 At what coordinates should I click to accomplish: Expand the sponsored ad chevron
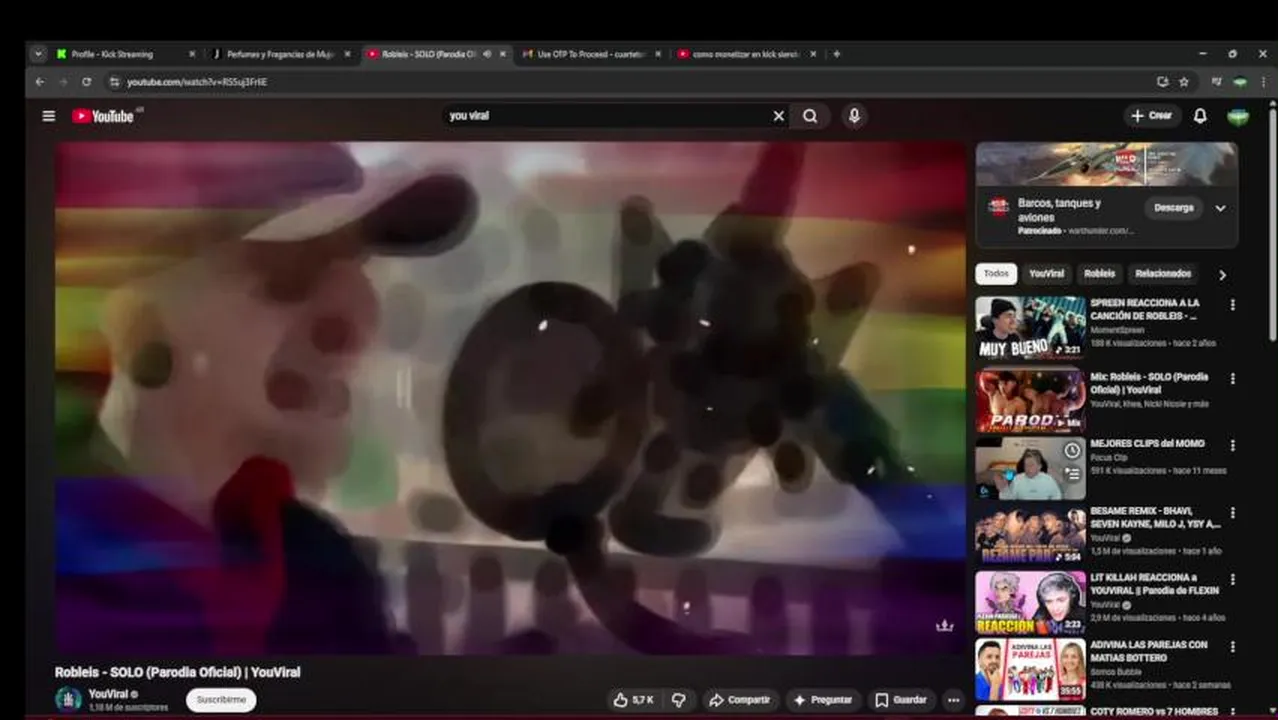1220,208
